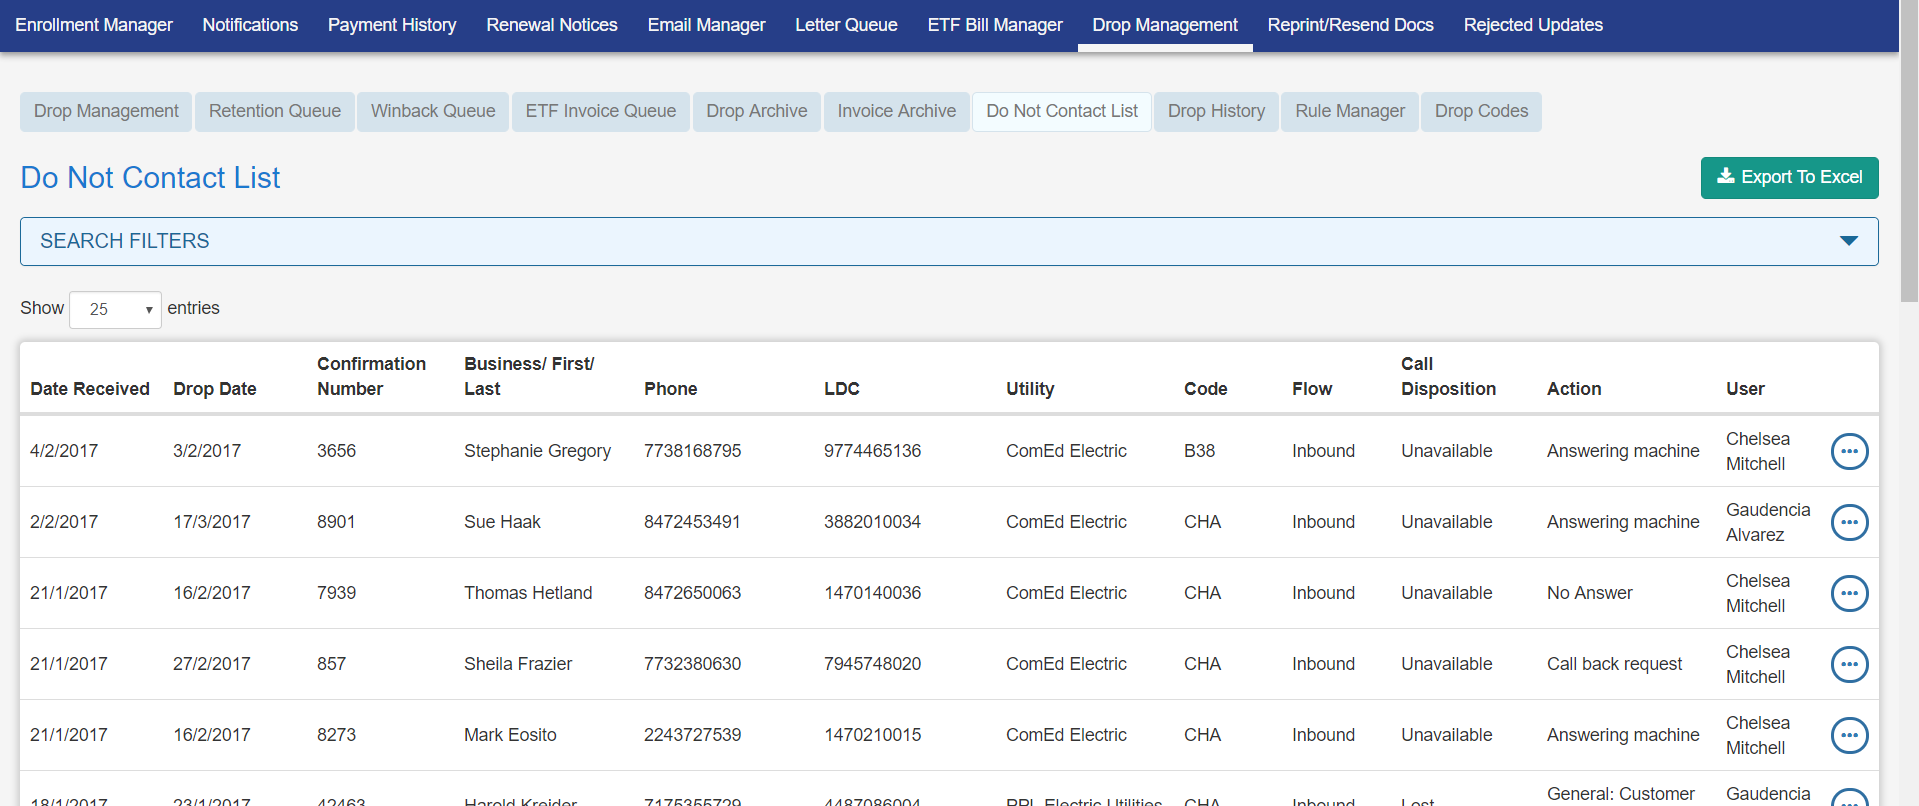Open Renewal Notices section
This screenshot has width=1919, height=806.
tap(552, 25)
